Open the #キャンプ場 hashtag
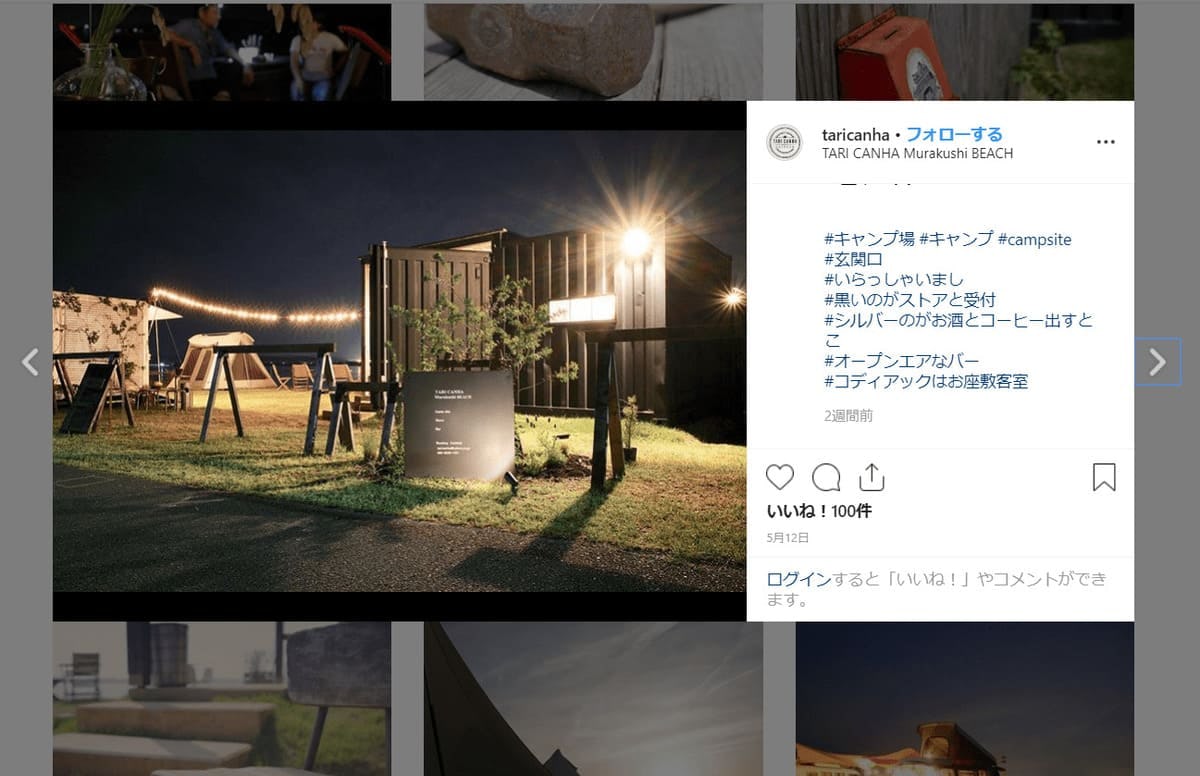Viewport: 1200px width, 776px height. [869, 239]
